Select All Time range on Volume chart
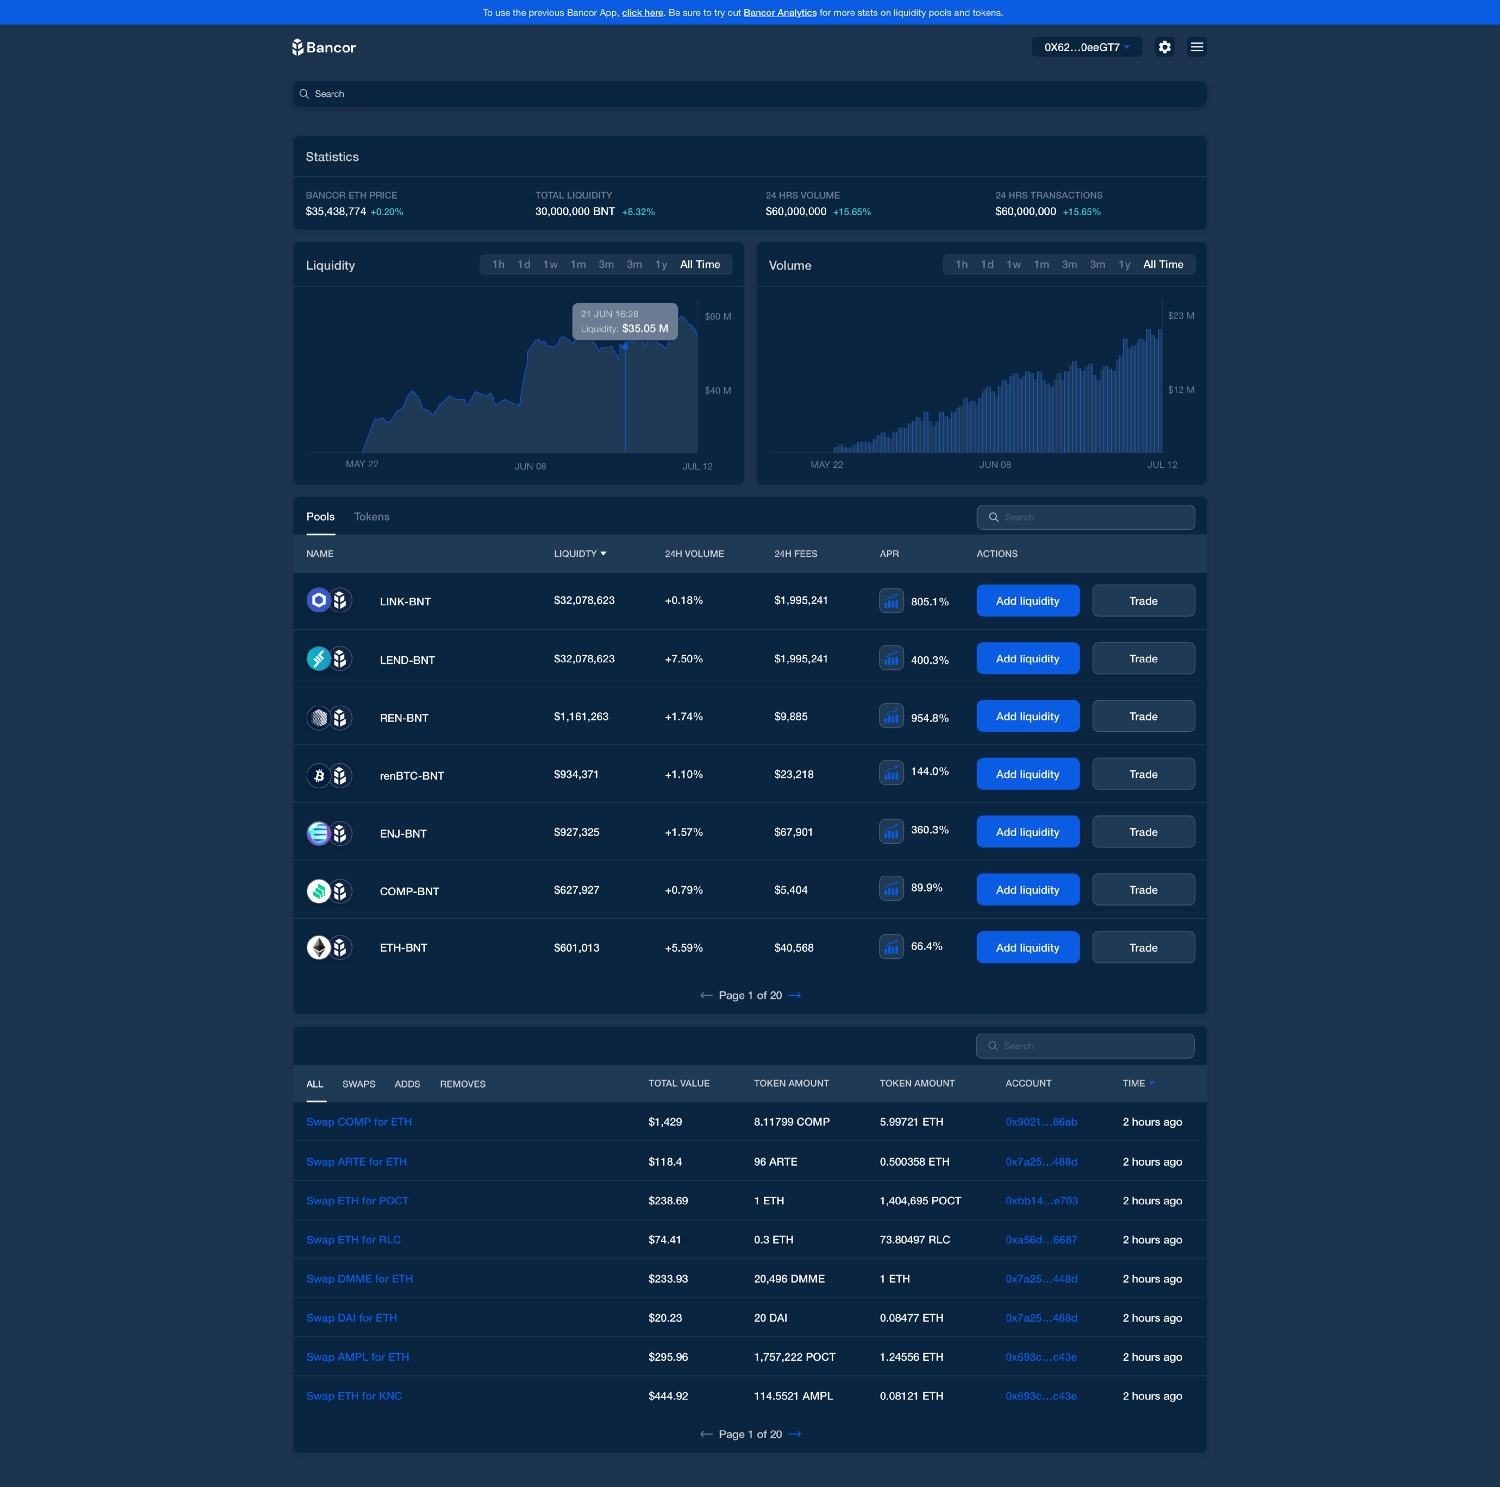The height and width of the screenshot is (1487, 1500). (1163, 265)
